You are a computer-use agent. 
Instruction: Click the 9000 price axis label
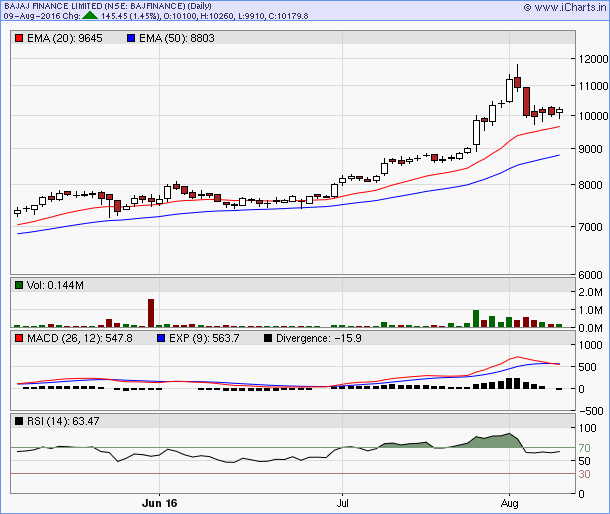590,149
